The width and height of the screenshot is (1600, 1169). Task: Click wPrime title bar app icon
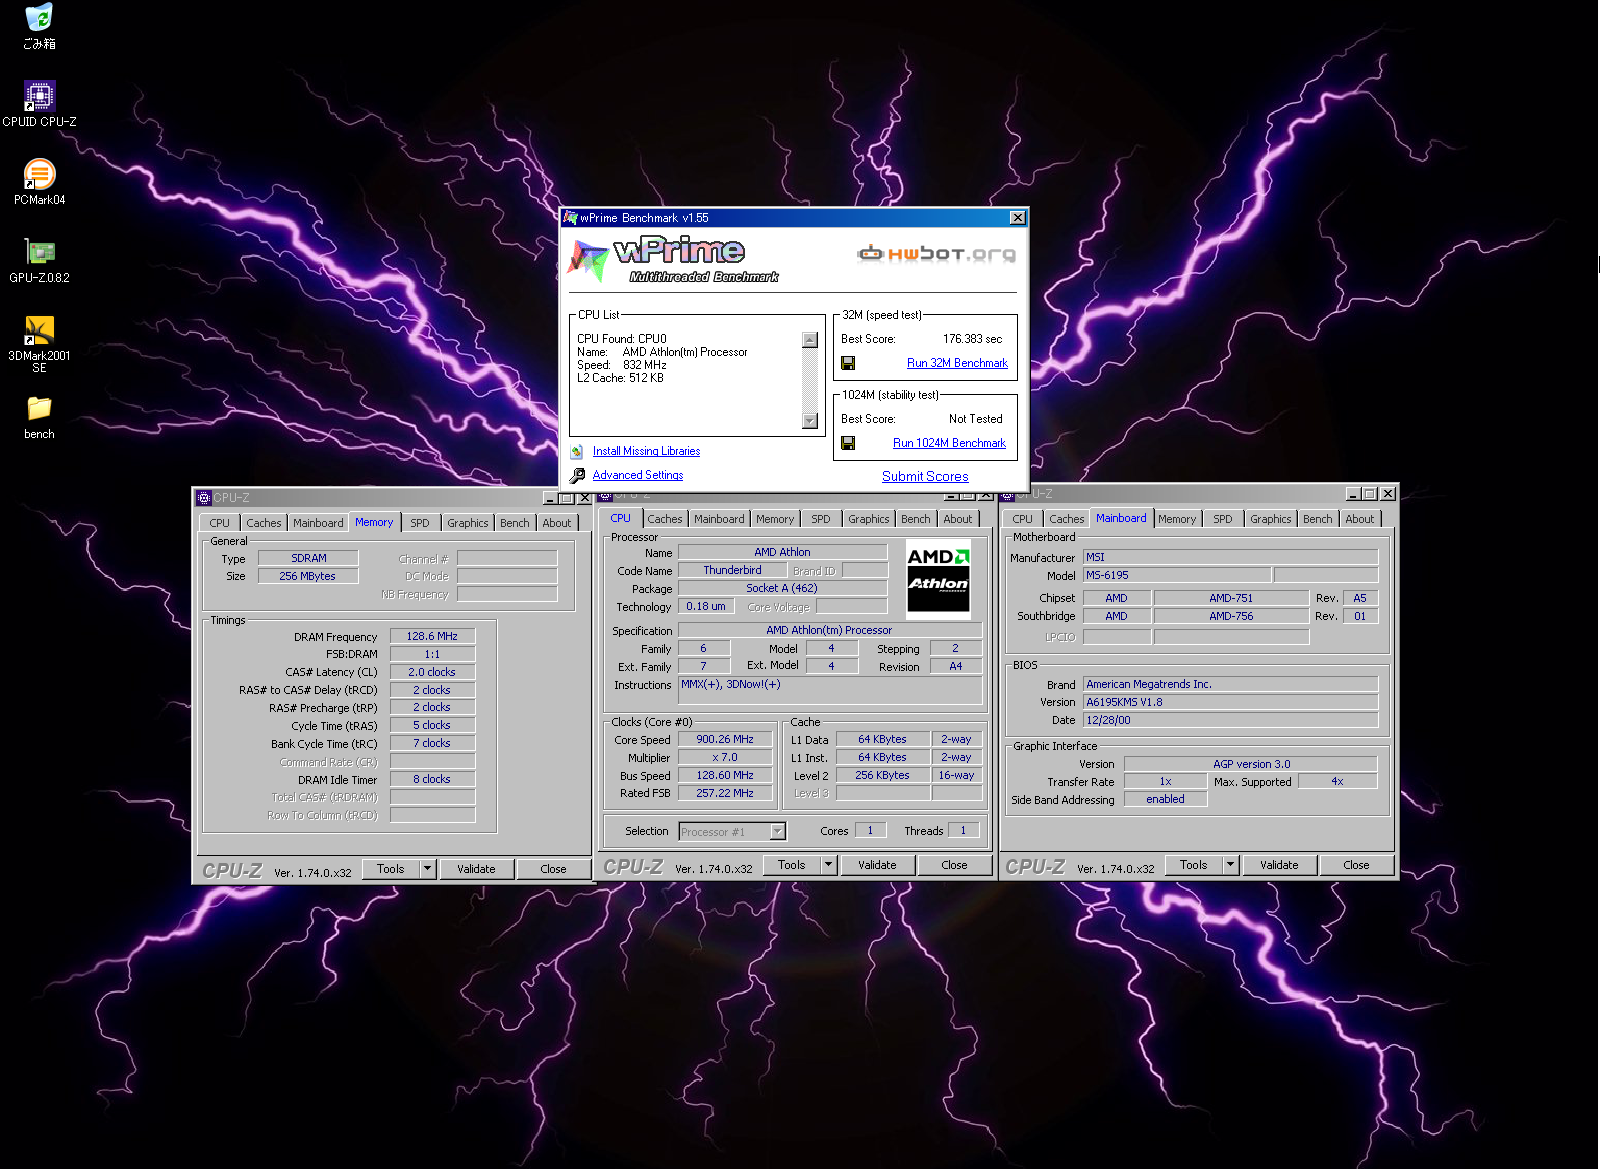point(570,217)
